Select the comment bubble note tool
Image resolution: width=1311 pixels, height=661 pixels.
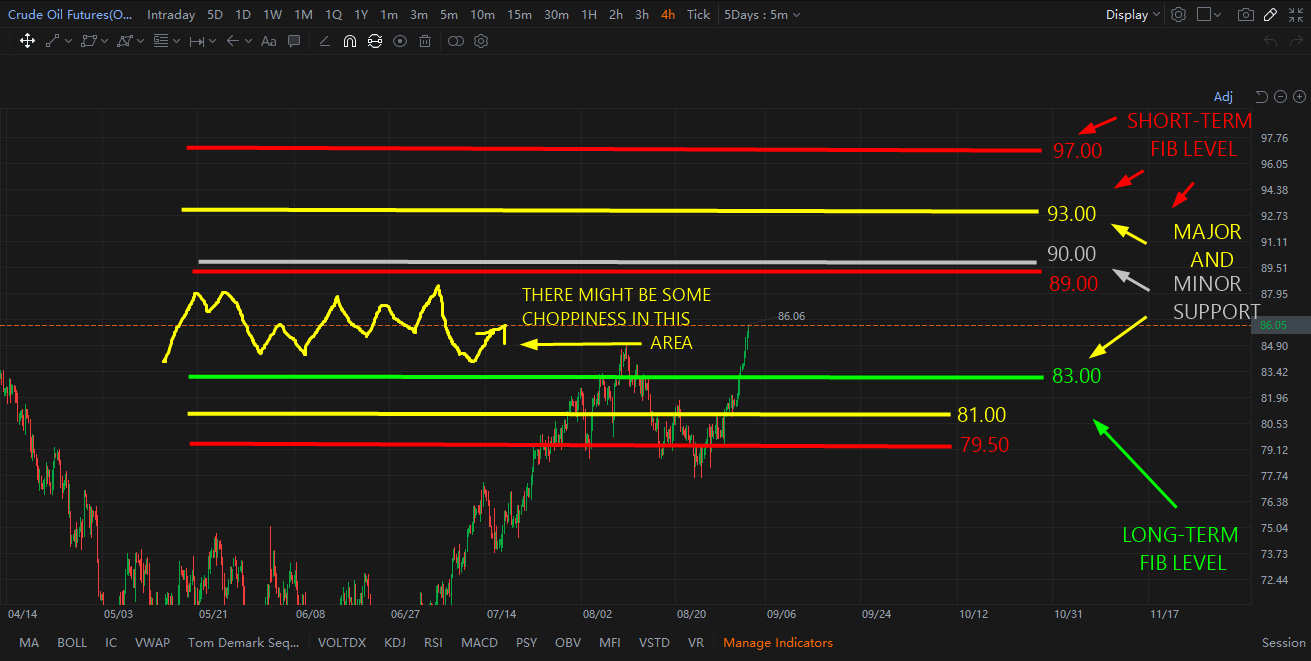(x=294, y=41)
